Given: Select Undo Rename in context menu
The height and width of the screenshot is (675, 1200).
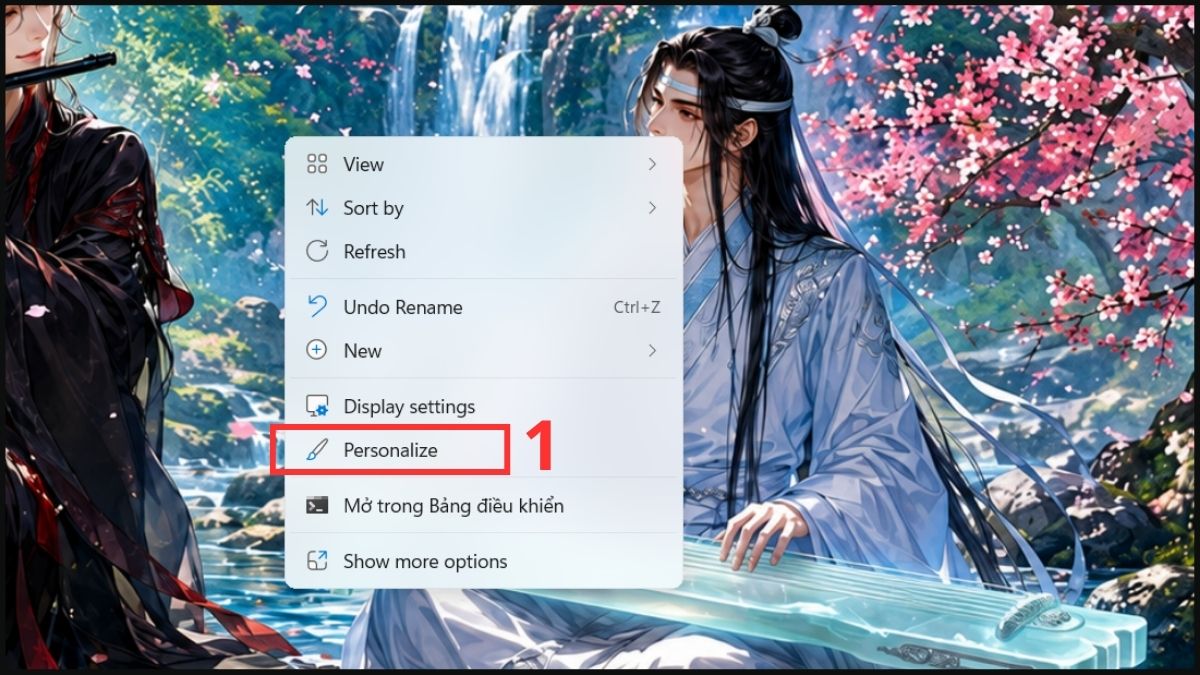Looking at the screenshot, I should point(483,307).
